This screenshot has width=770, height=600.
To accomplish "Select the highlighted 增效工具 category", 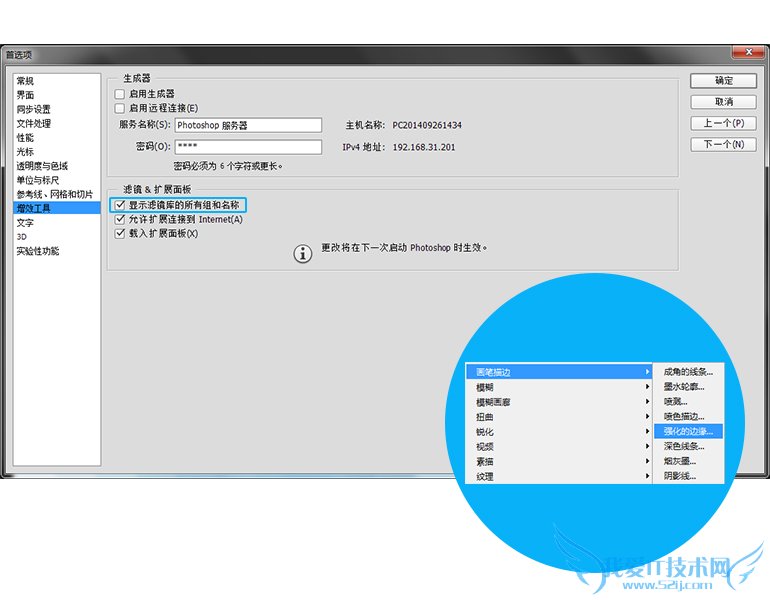I will point(57,209).
